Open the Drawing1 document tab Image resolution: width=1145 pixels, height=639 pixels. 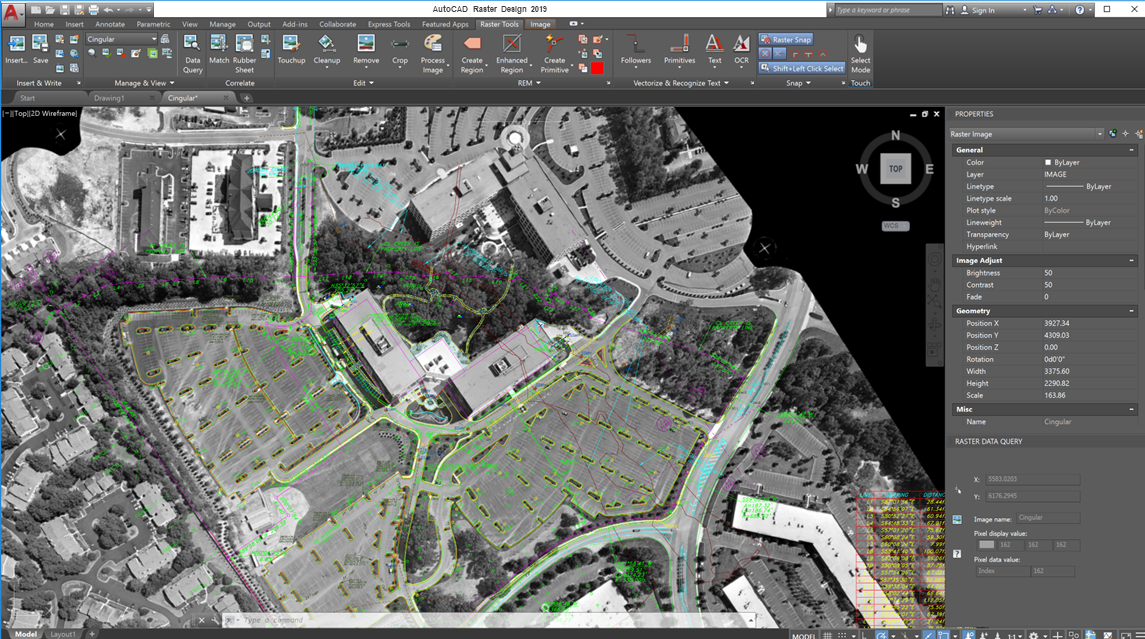point(109,98)
